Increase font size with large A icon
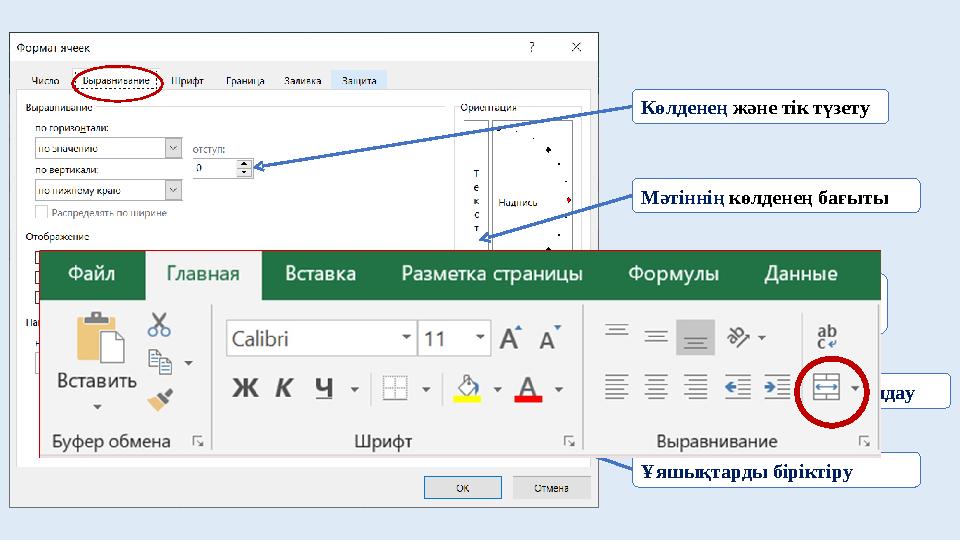960x540 pixels. (511, 337)
